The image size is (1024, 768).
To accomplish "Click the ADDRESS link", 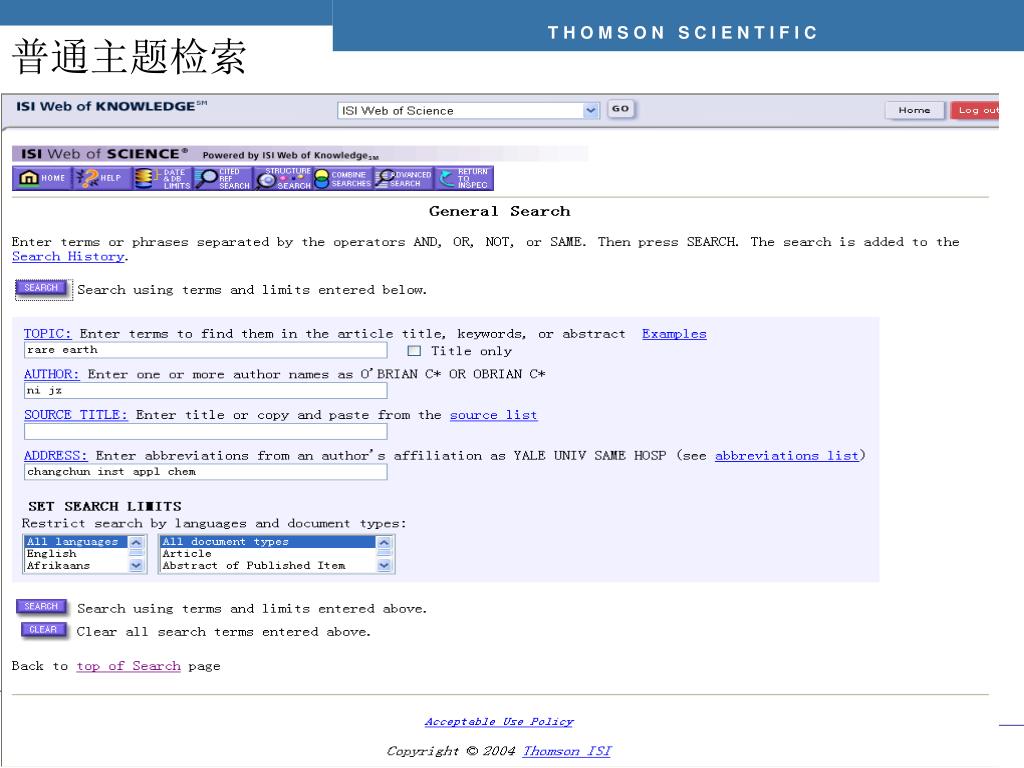I will point(56,455).
